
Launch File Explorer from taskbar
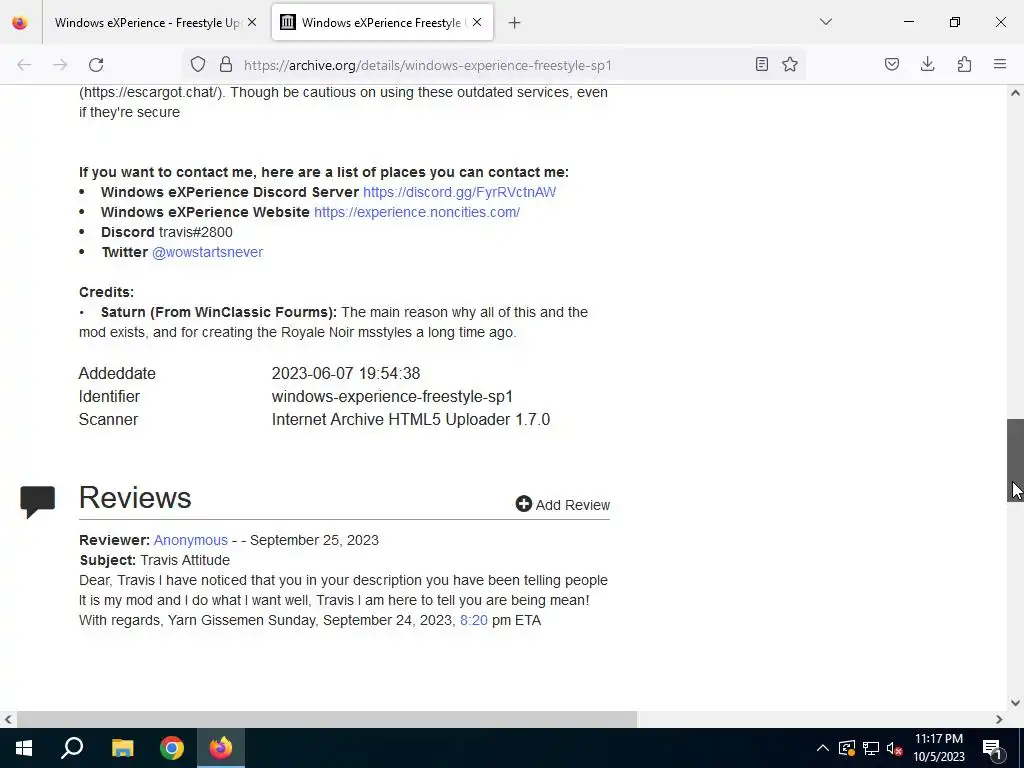pyautogui.click(x=122, y=748)
